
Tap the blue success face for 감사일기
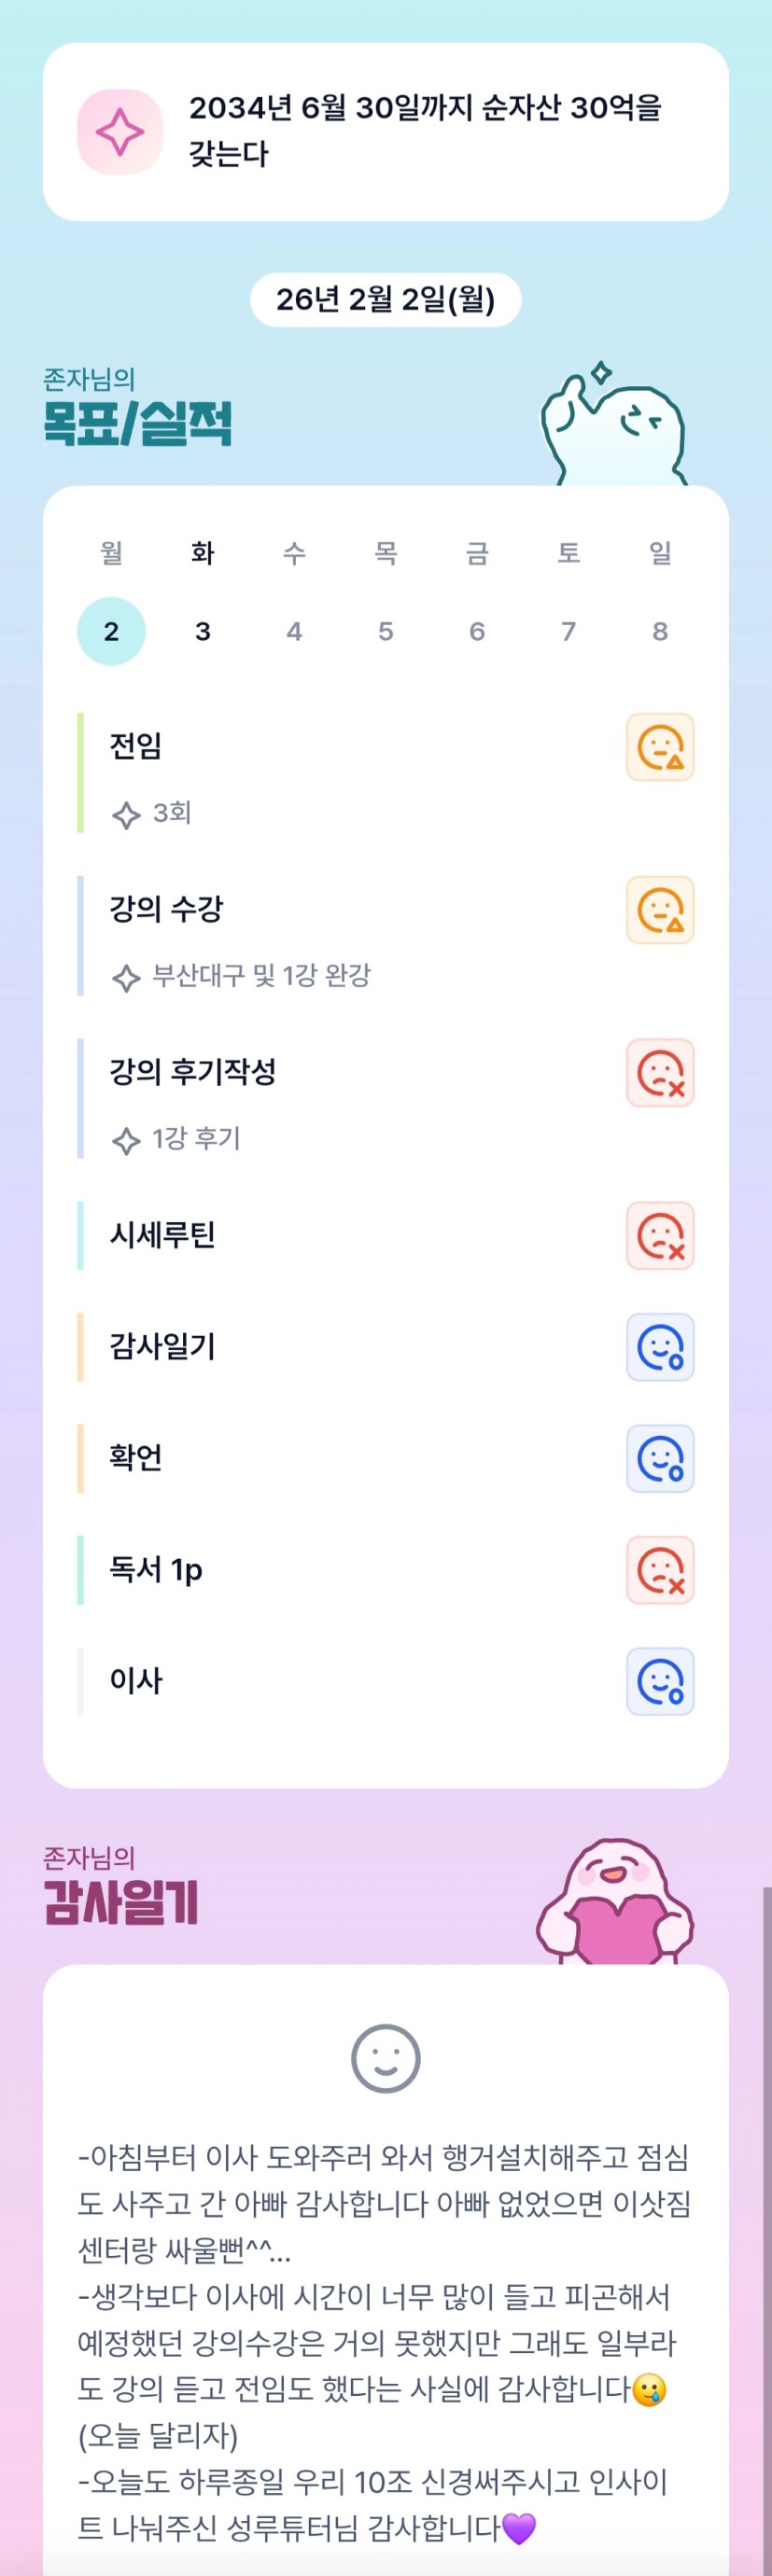pyautogui.click(x=660, y=1347)
